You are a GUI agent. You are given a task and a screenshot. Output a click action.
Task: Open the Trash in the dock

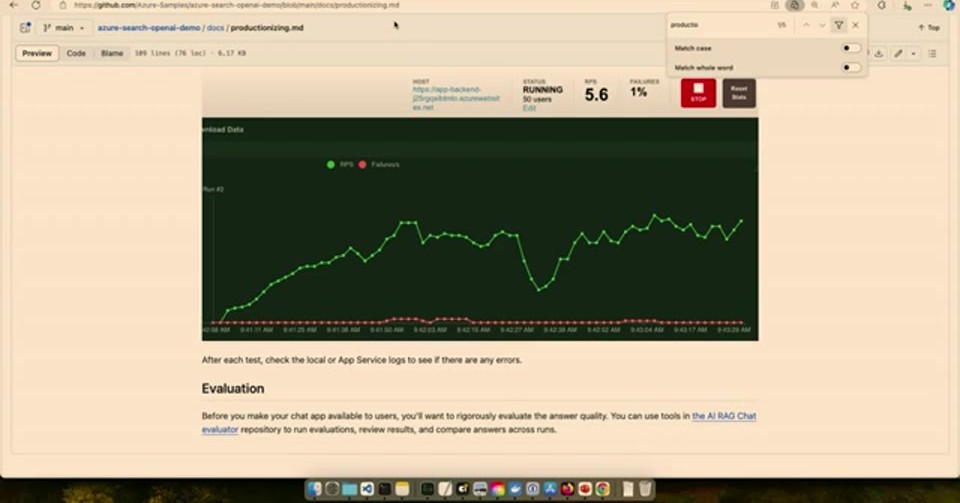point(645,488)
